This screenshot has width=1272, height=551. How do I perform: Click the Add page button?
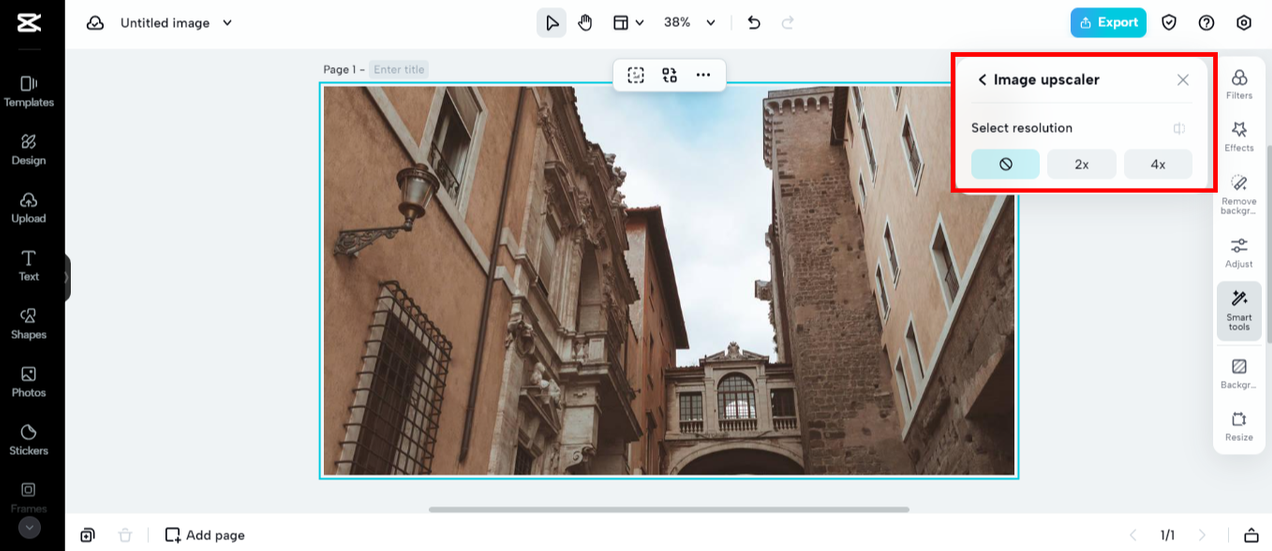205,535
